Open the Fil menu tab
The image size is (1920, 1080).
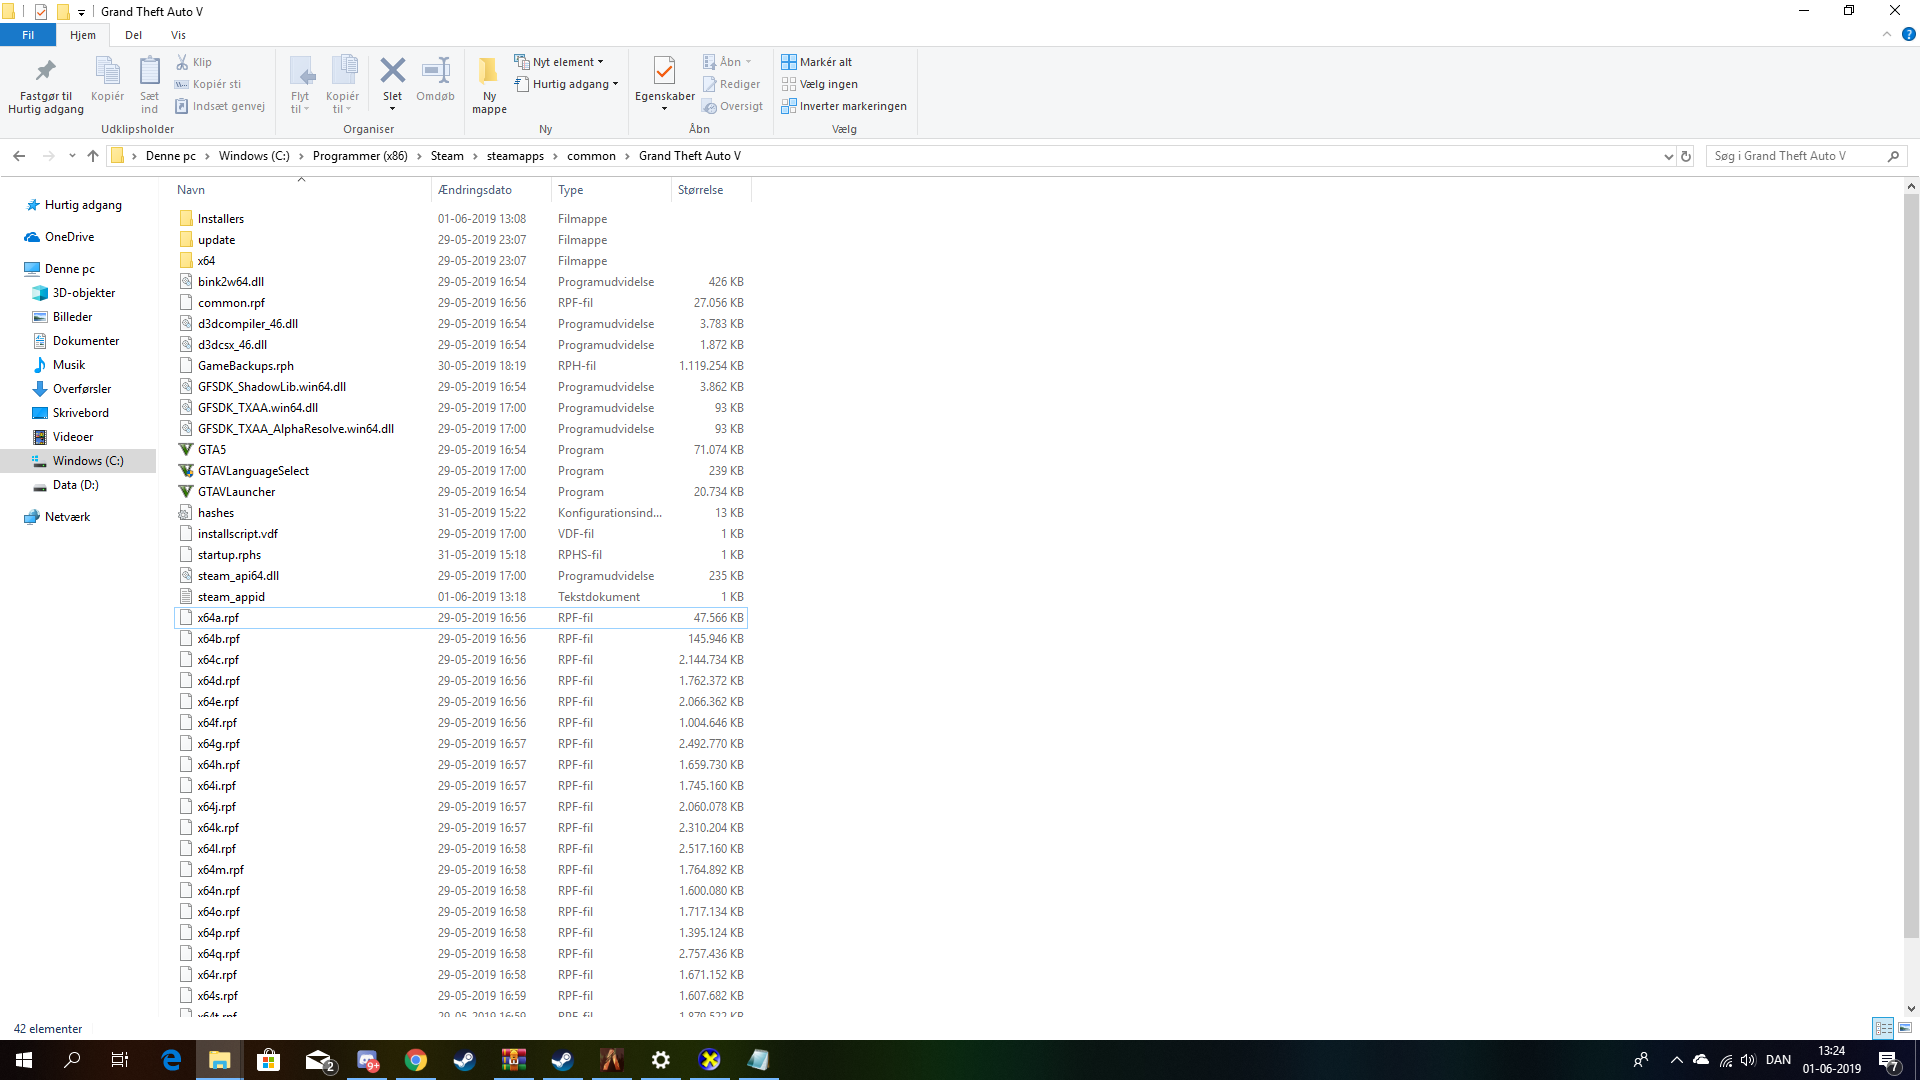tap(28, 35)
